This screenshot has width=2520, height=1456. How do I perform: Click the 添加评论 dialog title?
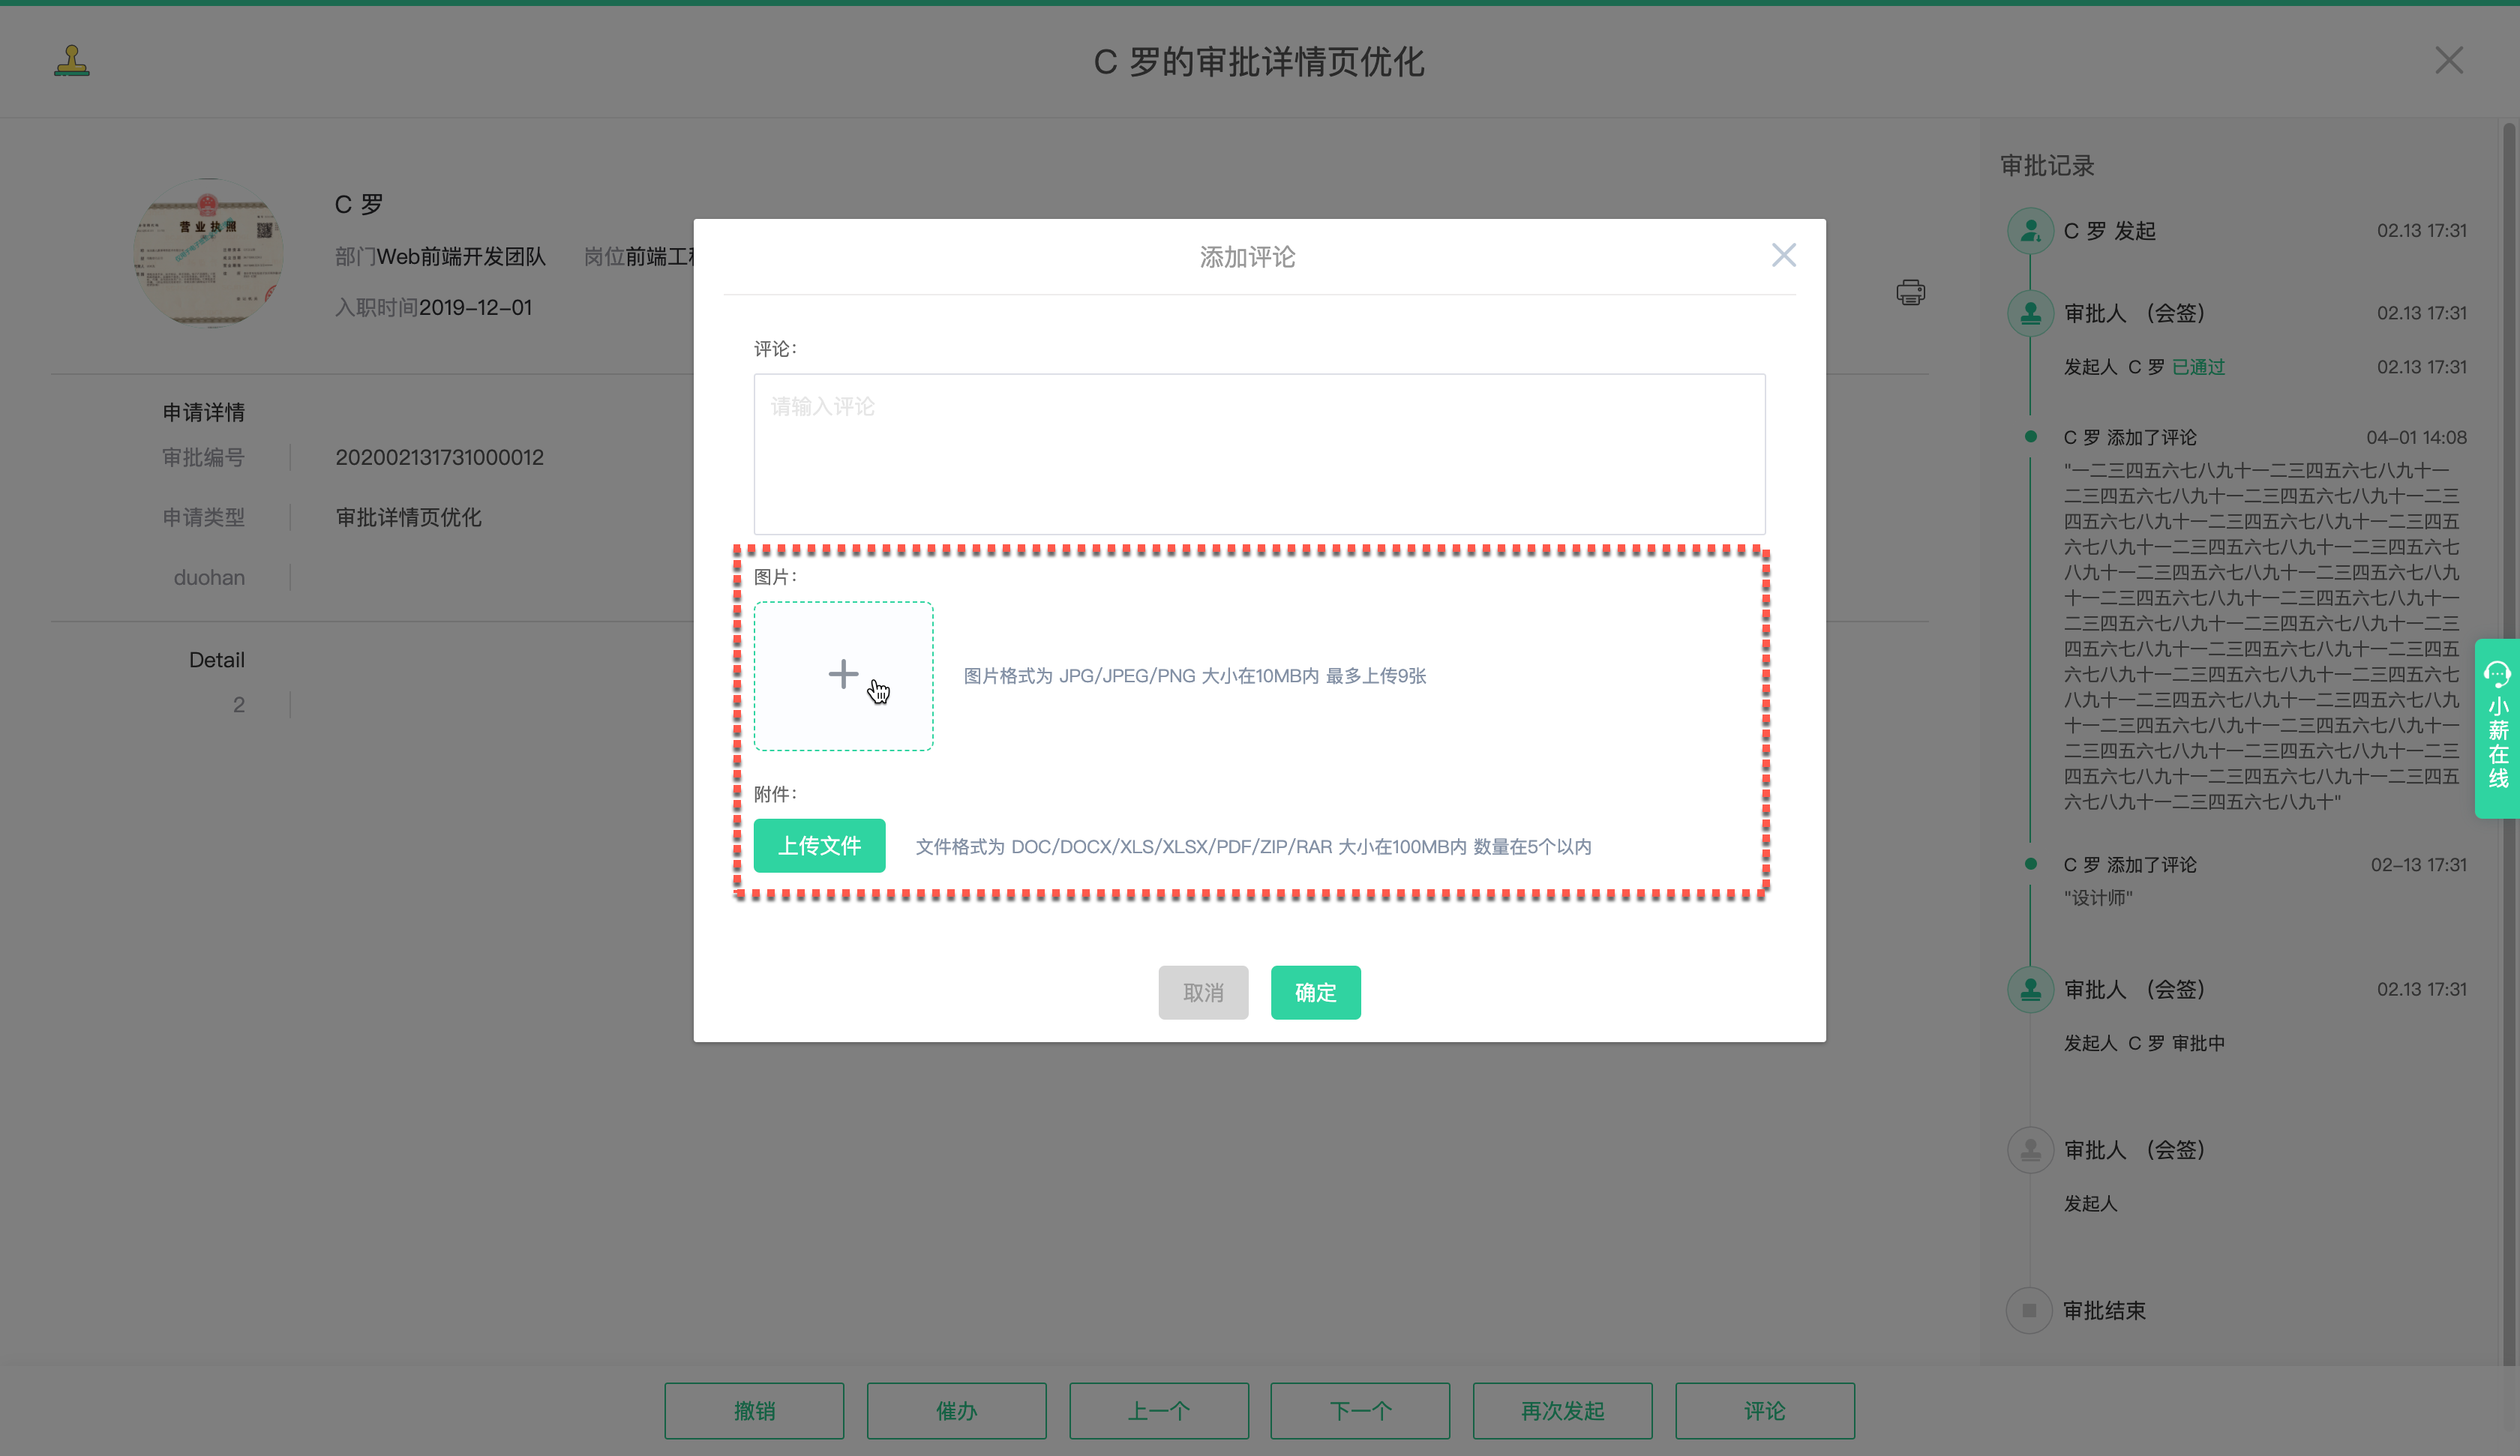(1247, 257)
